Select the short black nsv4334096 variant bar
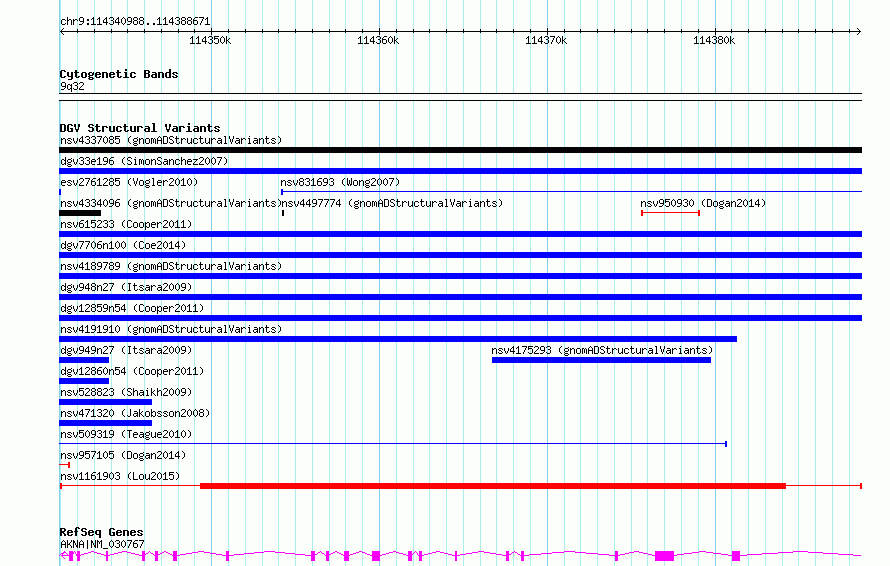This screenshot has width=890, height=566. coord(80,213)
